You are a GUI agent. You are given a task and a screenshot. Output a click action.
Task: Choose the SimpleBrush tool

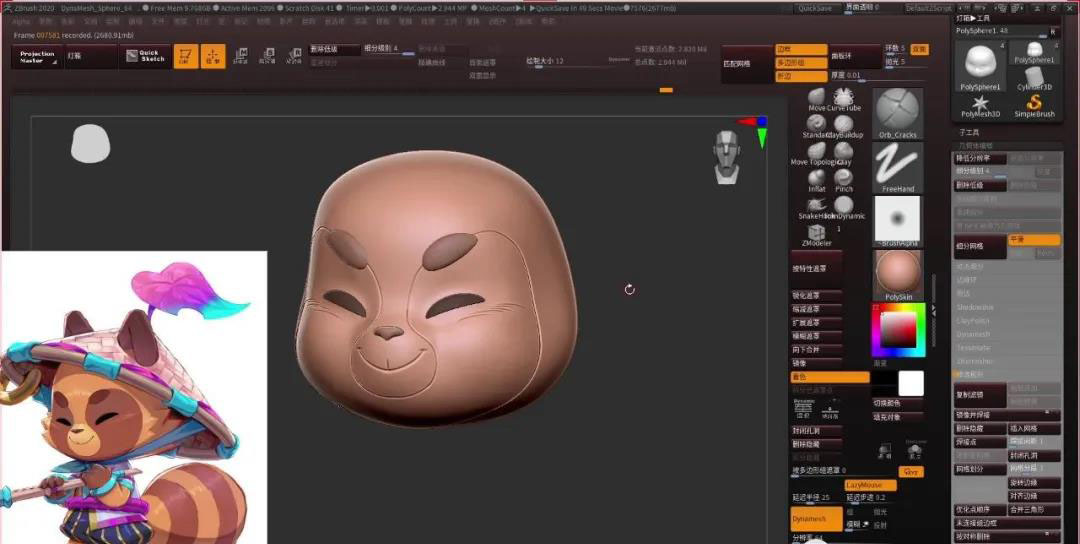[x=1034, y=105]
